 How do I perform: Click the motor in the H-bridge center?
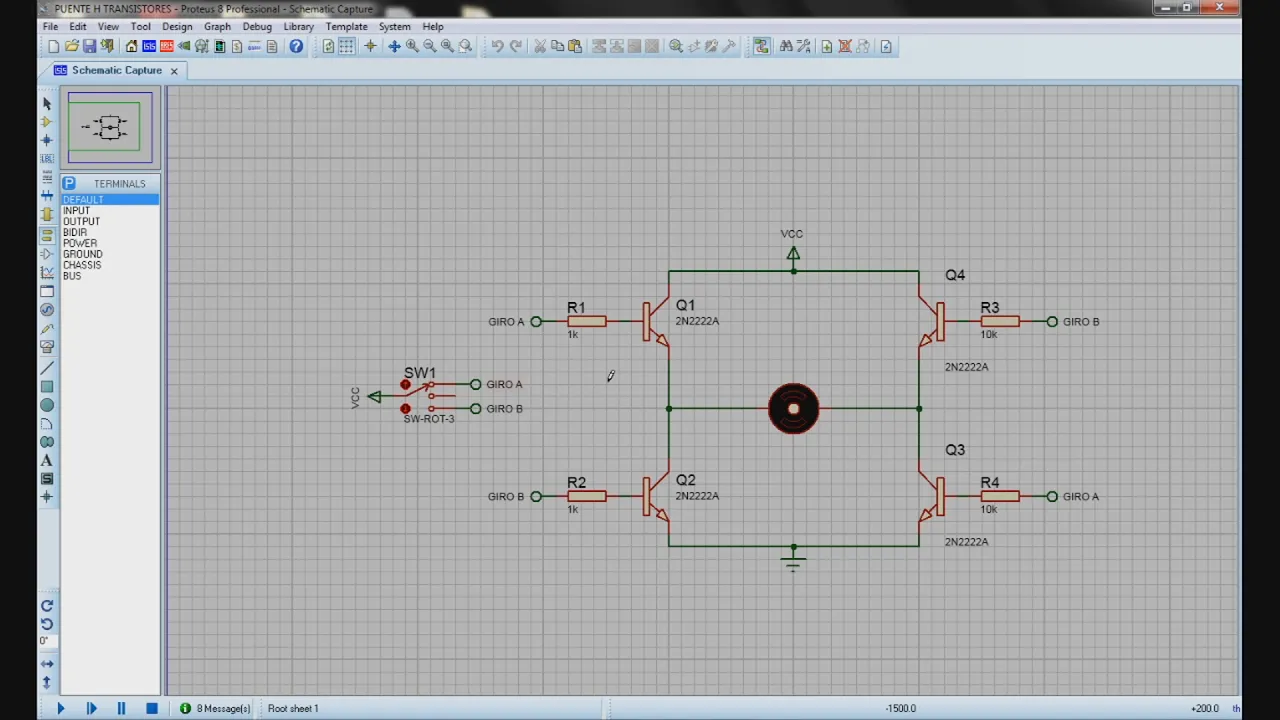(794, 409)
